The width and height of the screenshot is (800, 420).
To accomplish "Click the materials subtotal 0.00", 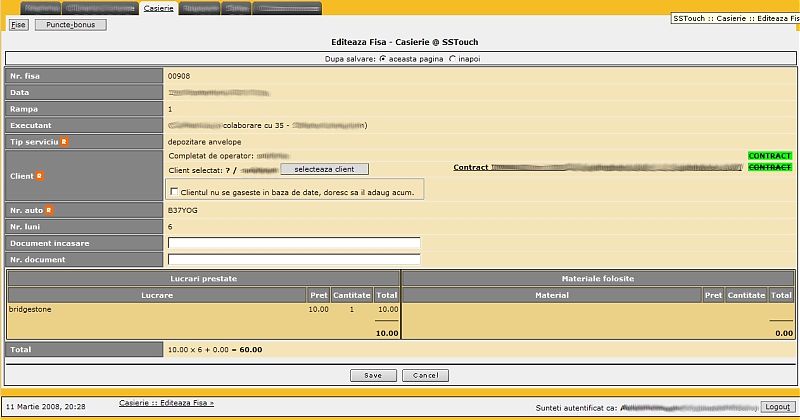I will pos(784,333).
